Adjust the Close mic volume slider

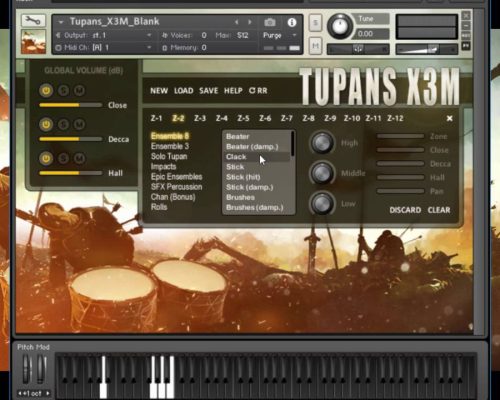tap(71, 105)
